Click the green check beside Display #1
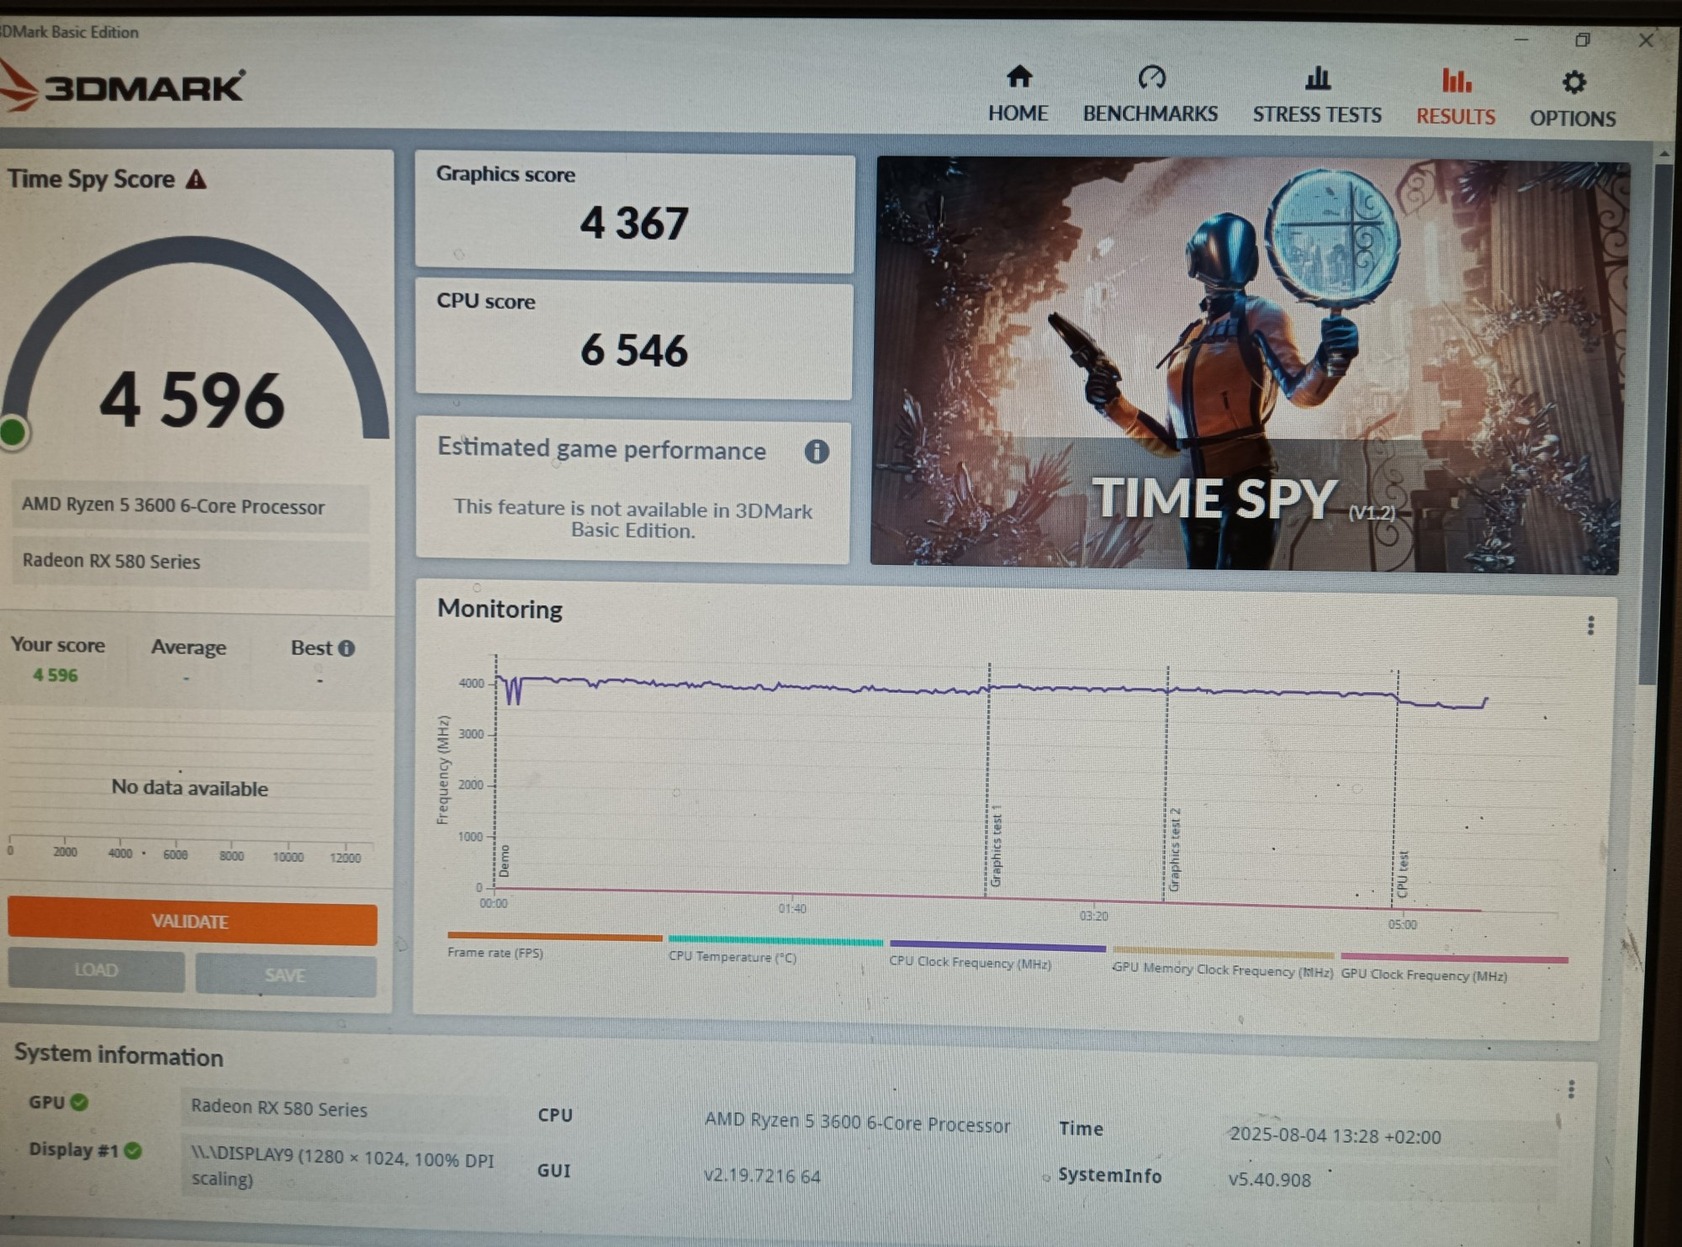 click(x=132, y=1150)
